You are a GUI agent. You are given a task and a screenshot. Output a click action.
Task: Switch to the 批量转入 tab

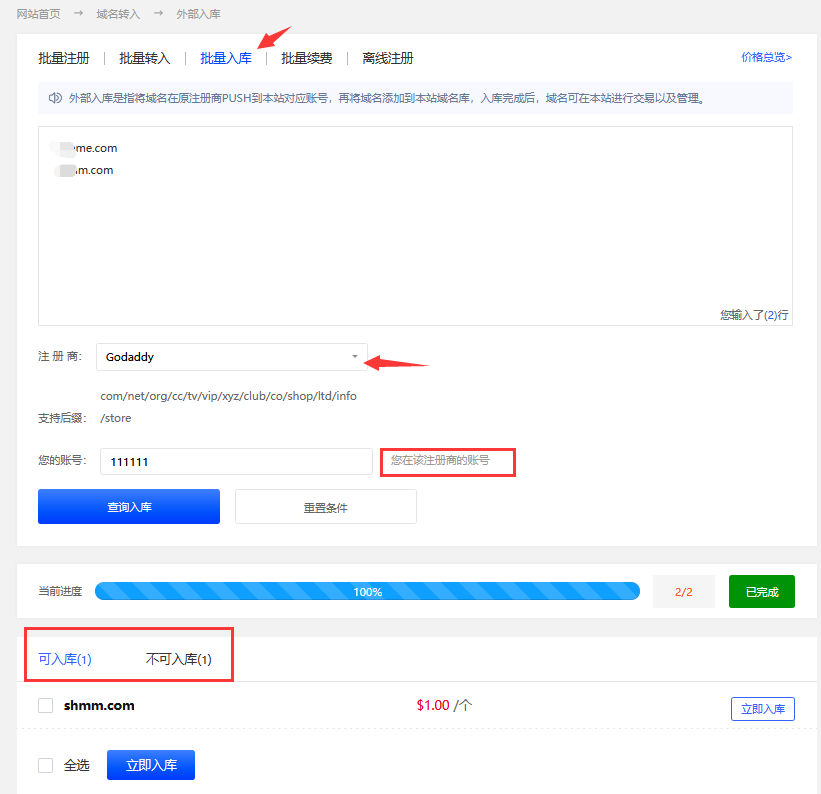(145, 58)
